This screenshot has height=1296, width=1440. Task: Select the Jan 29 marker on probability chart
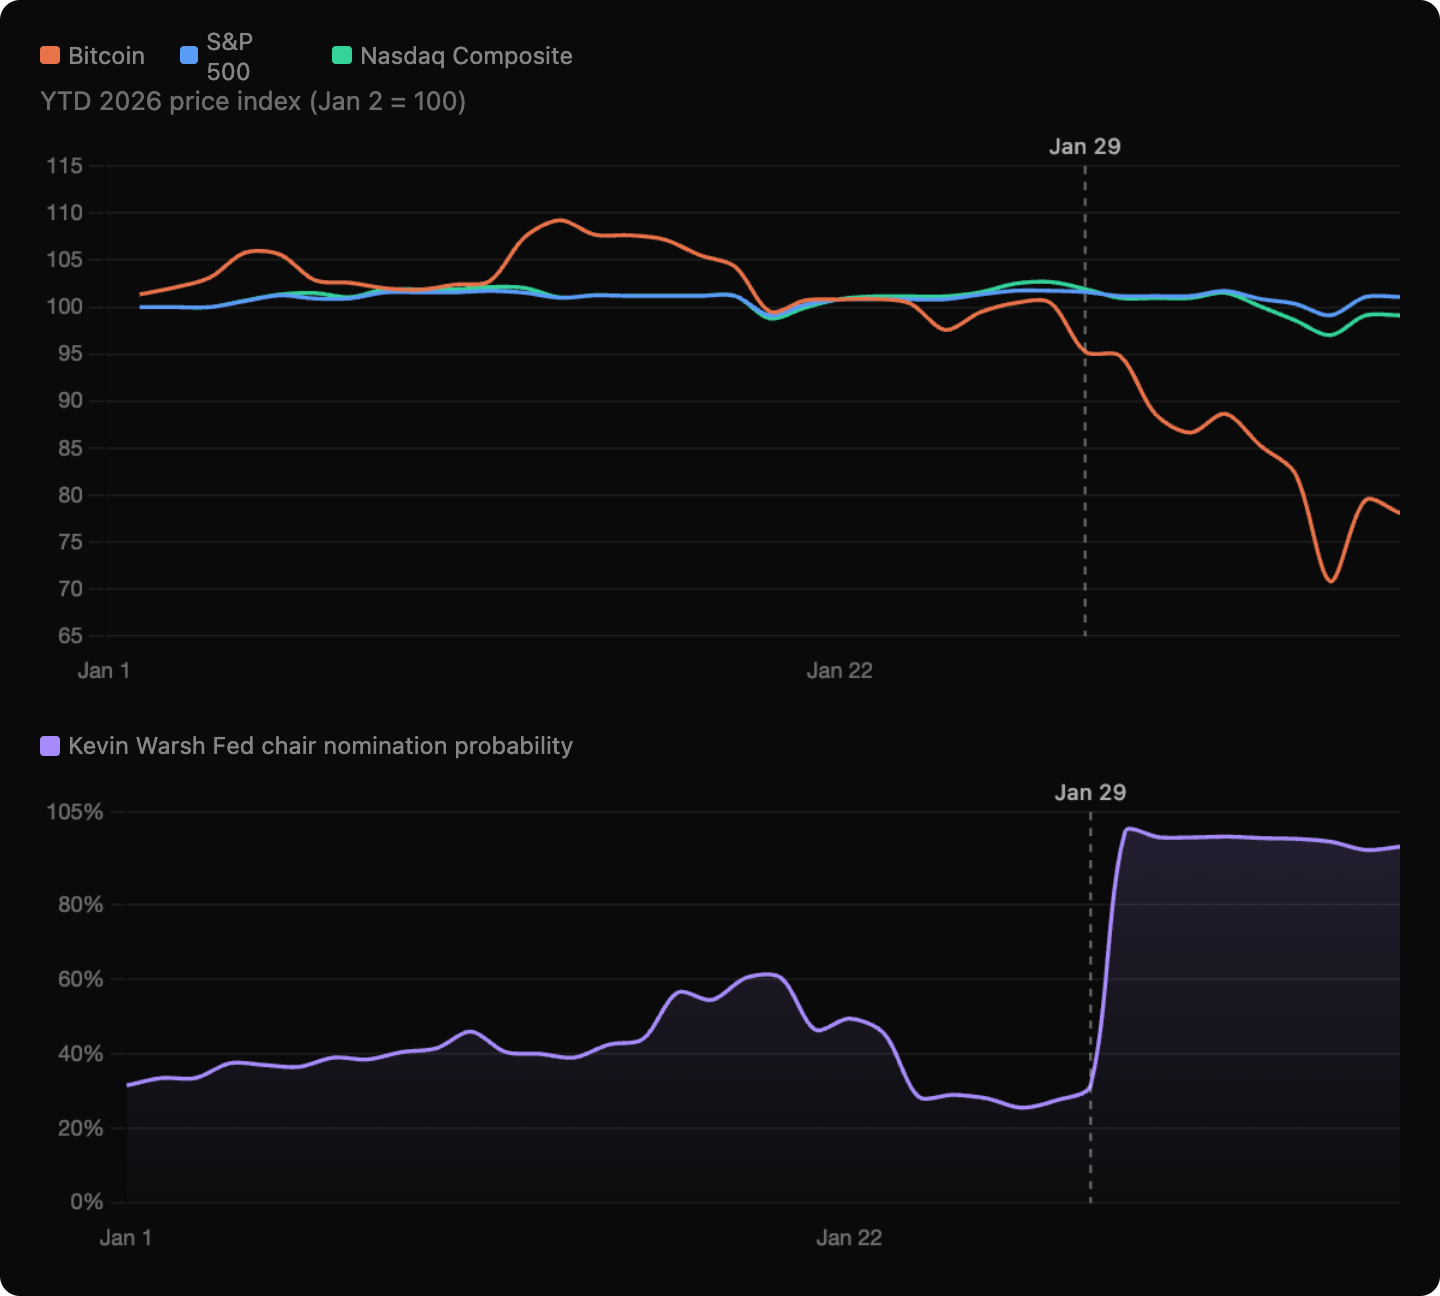click(x=1090, y=793)
